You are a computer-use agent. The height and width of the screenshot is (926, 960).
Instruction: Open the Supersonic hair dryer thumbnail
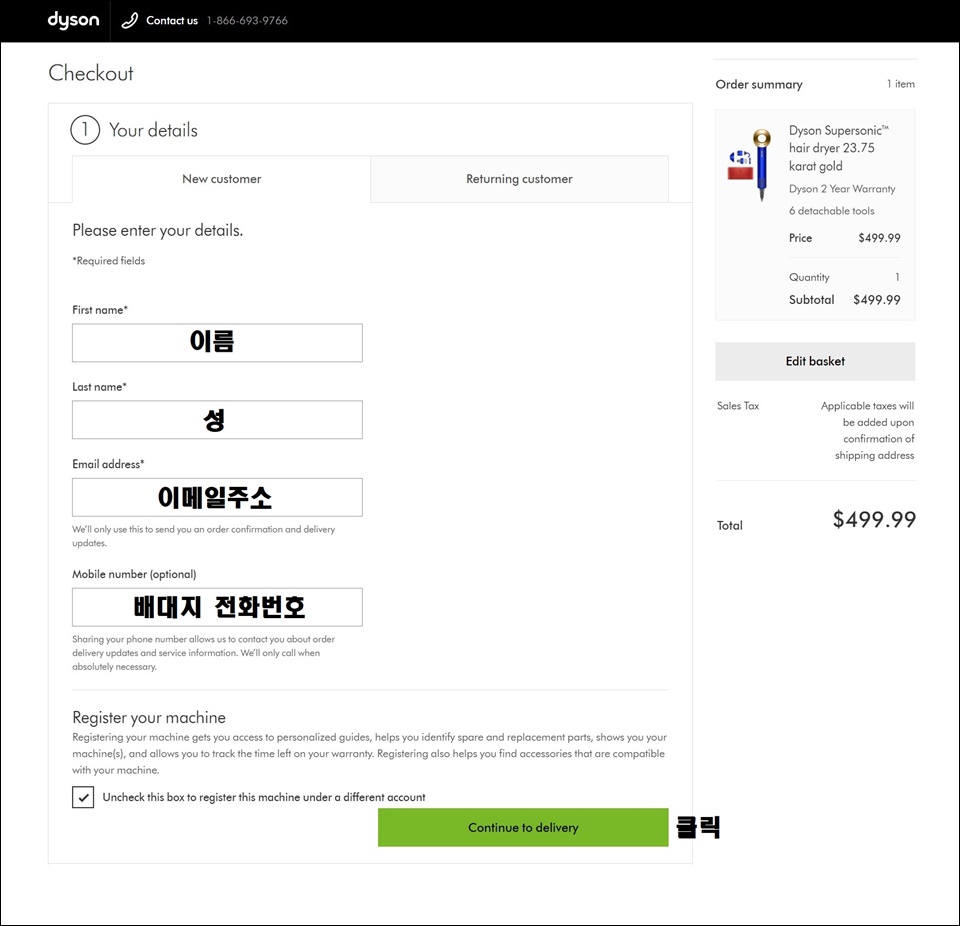pyautogui.click(x=751, y=164)
